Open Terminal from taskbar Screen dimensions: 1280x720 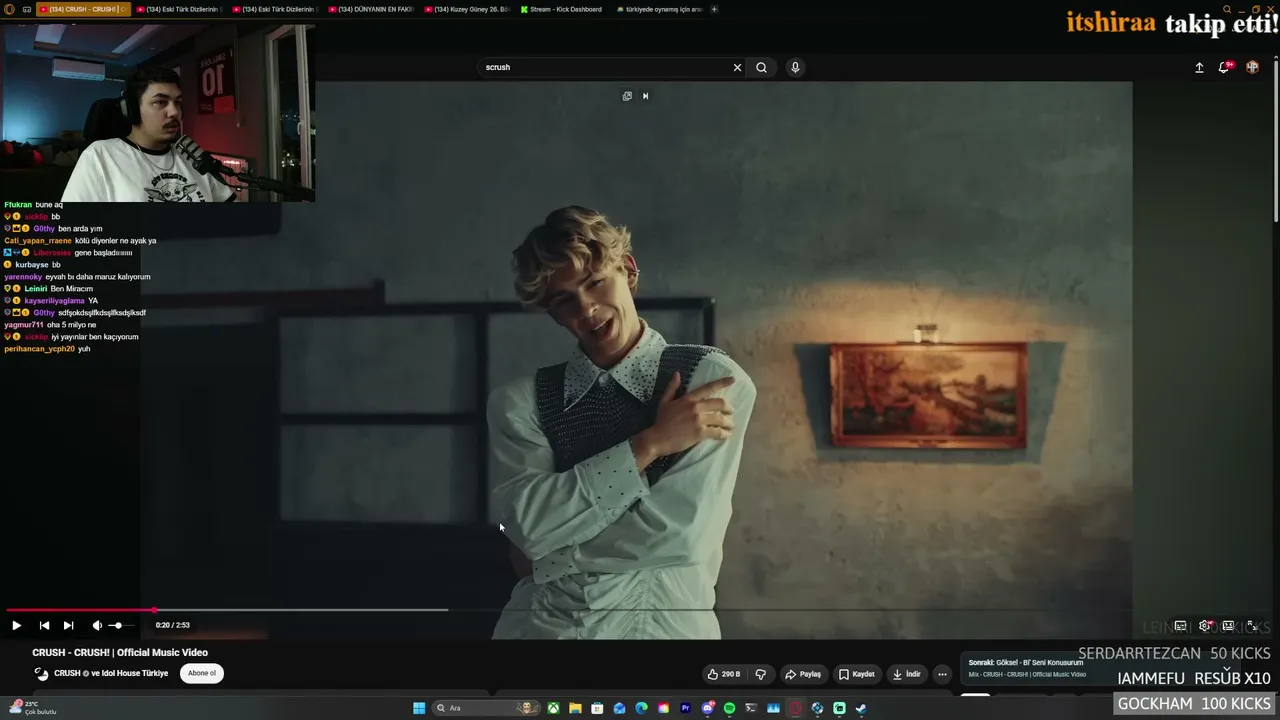click(x=751, y=708)
